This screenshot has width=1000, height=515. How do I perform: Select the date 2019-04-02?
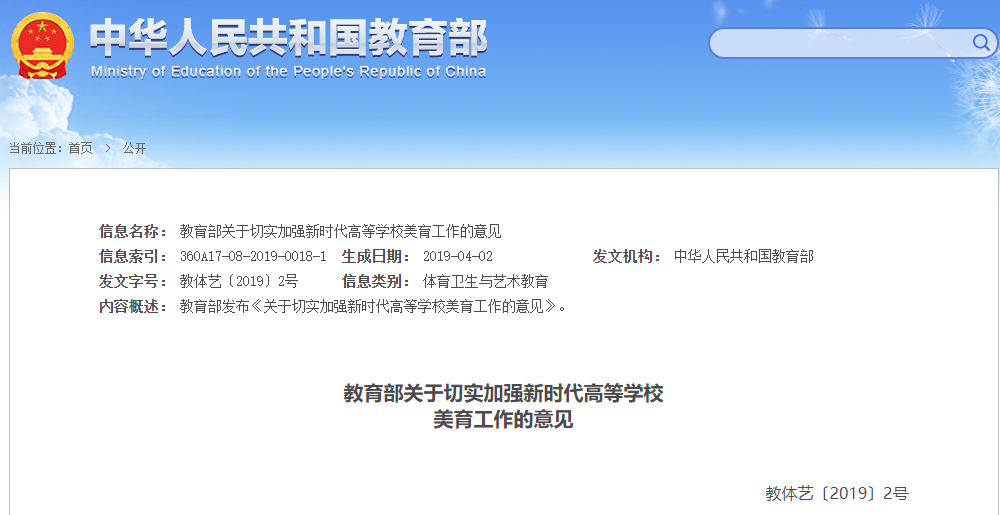click(x=458, y=257)
